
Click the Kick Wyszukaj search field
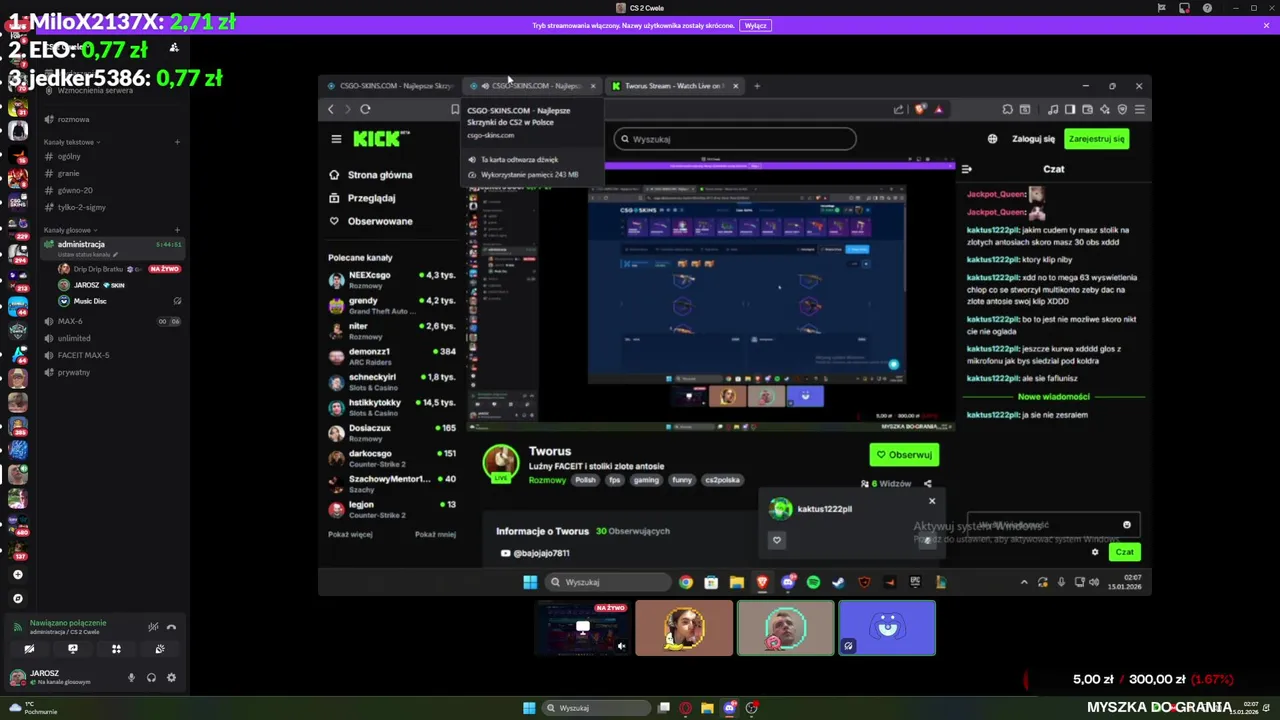click(x=735, y=139)
